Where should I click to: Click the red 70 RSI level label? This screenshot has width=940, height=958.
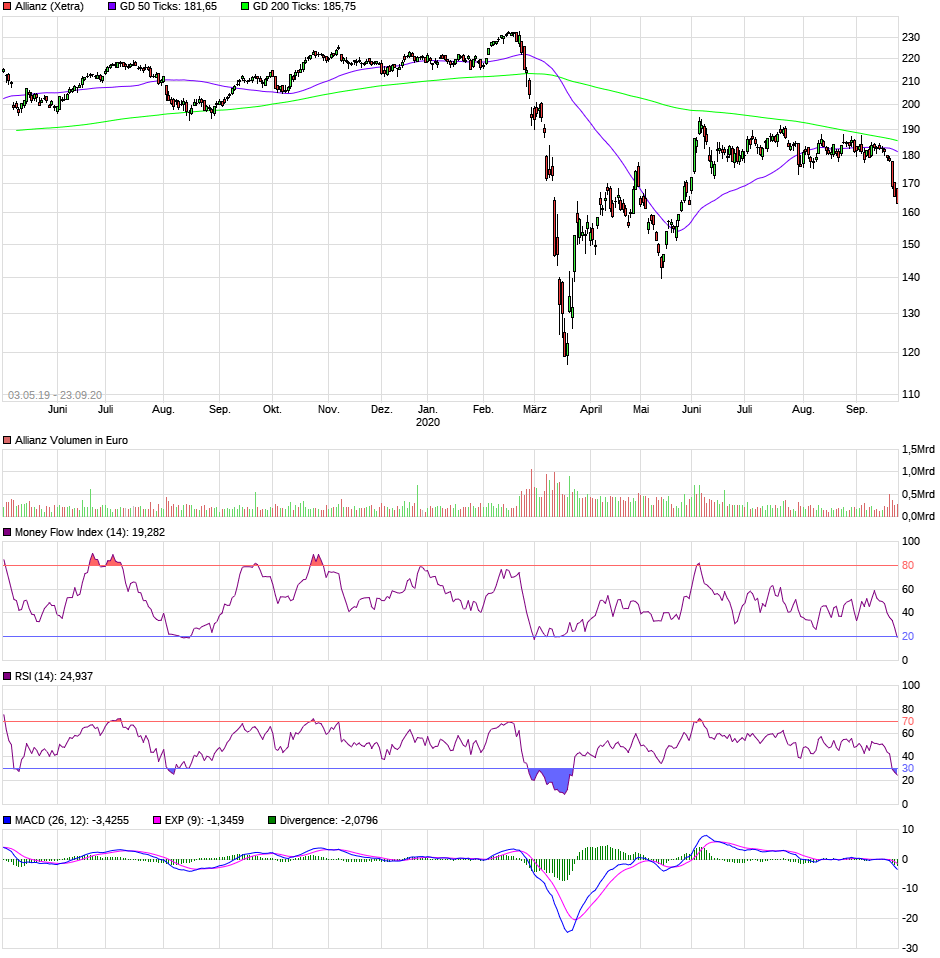[908, 722]
